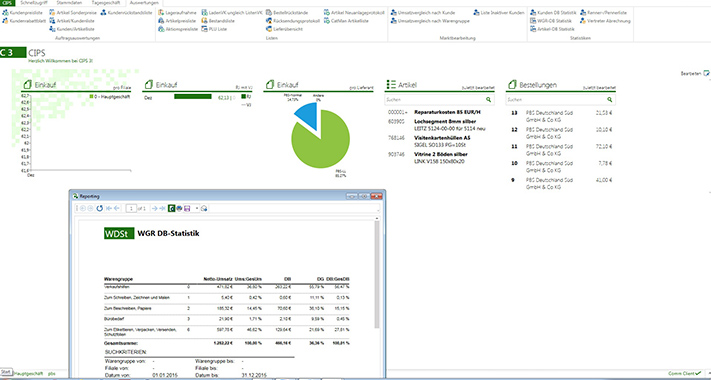Switch to the CIPS tab
Viewport: 711px width, 380px height.
tap(7, 3)
